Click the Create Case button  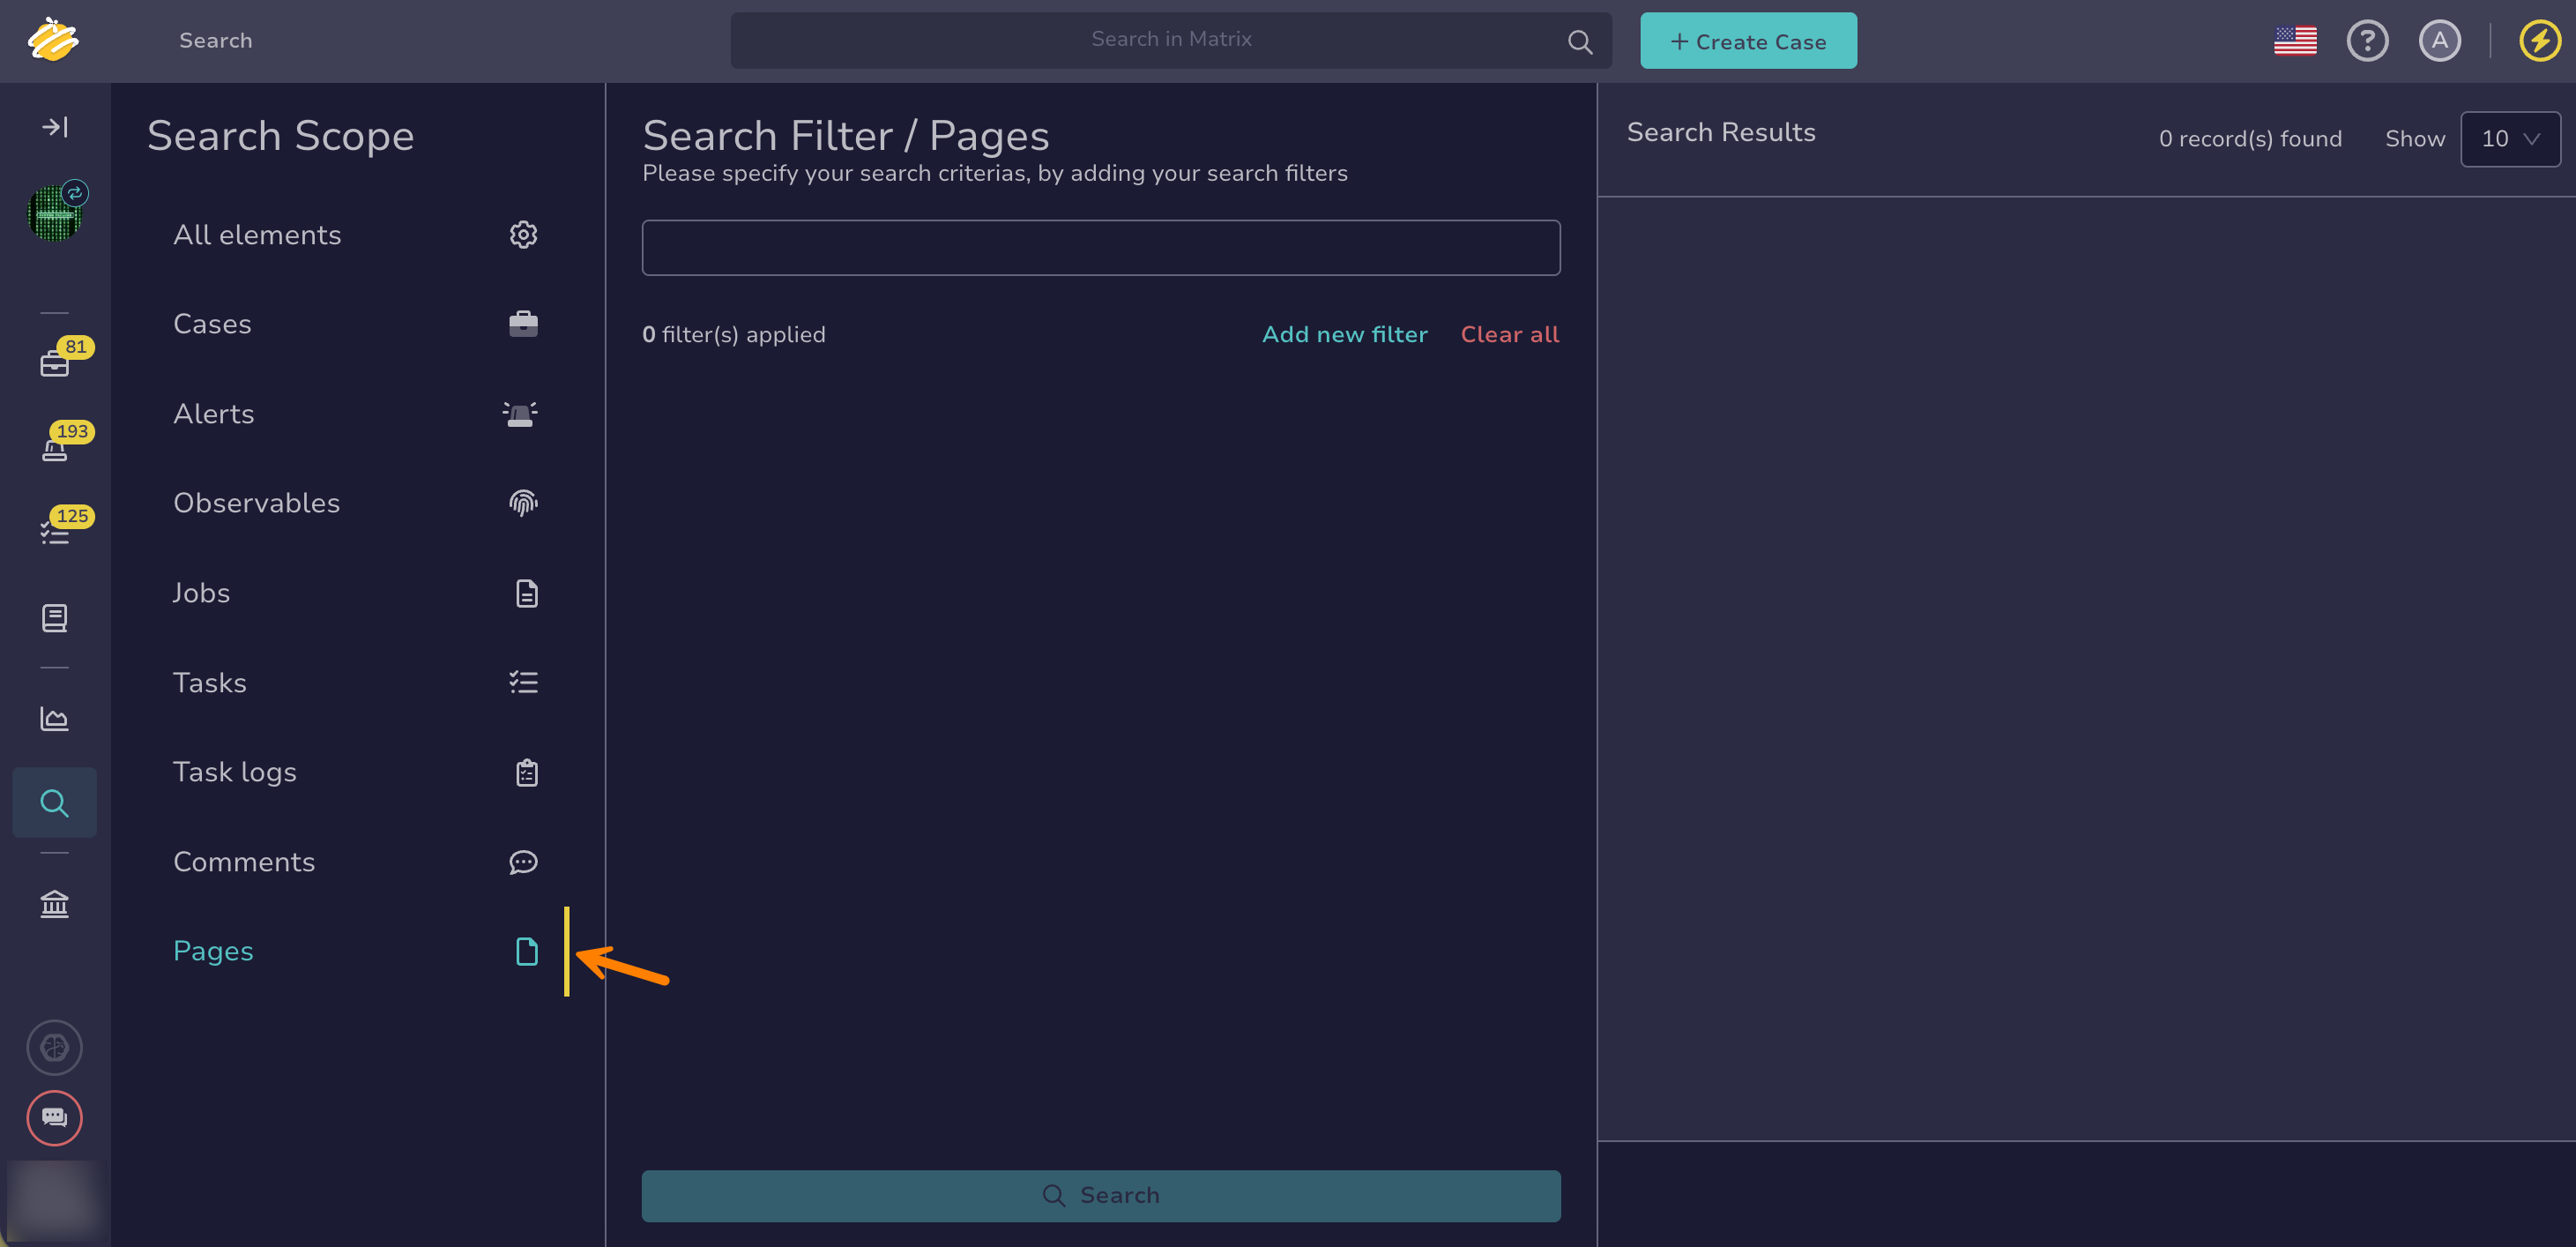(x=1748, y=41)
